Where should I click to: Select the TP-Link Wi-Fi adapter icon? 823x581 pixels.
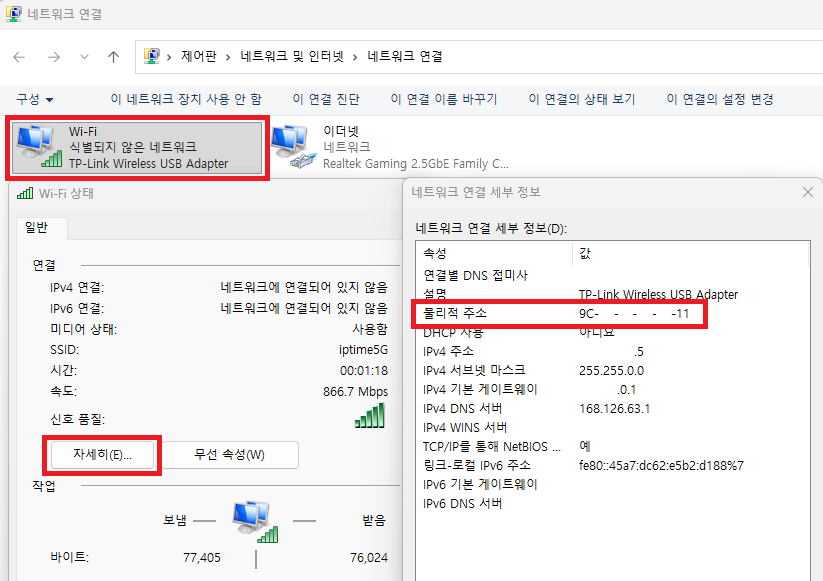point(35,142)
